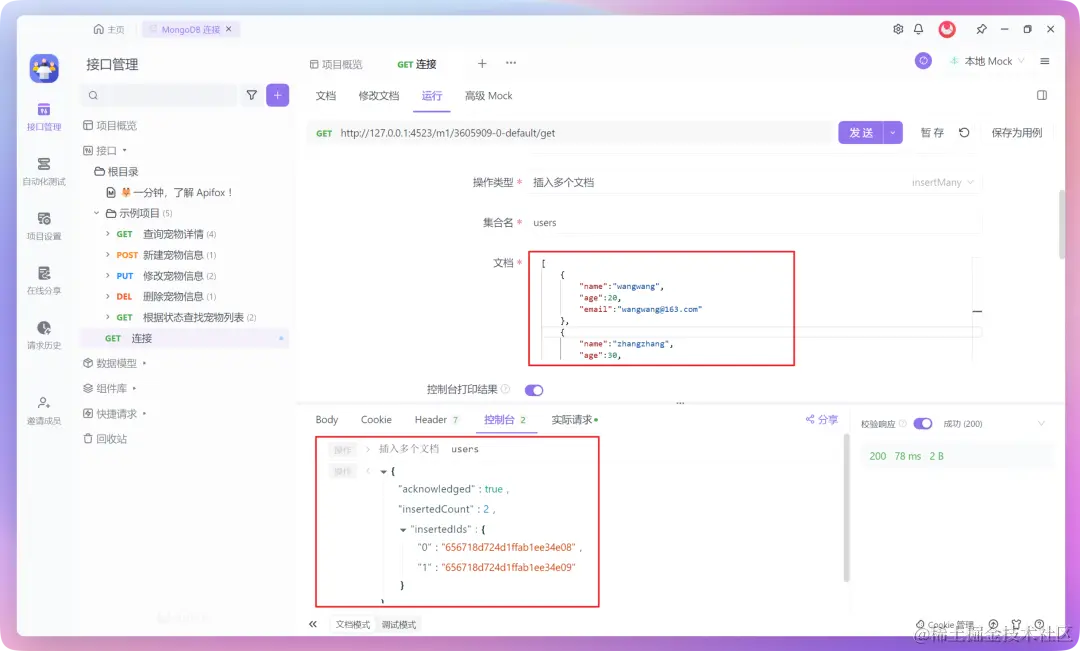Image resolution: width=1080 pixels, height=651 pixels.
Task: Switch to 修改文档 tab
Action: (x=379, y=96)
